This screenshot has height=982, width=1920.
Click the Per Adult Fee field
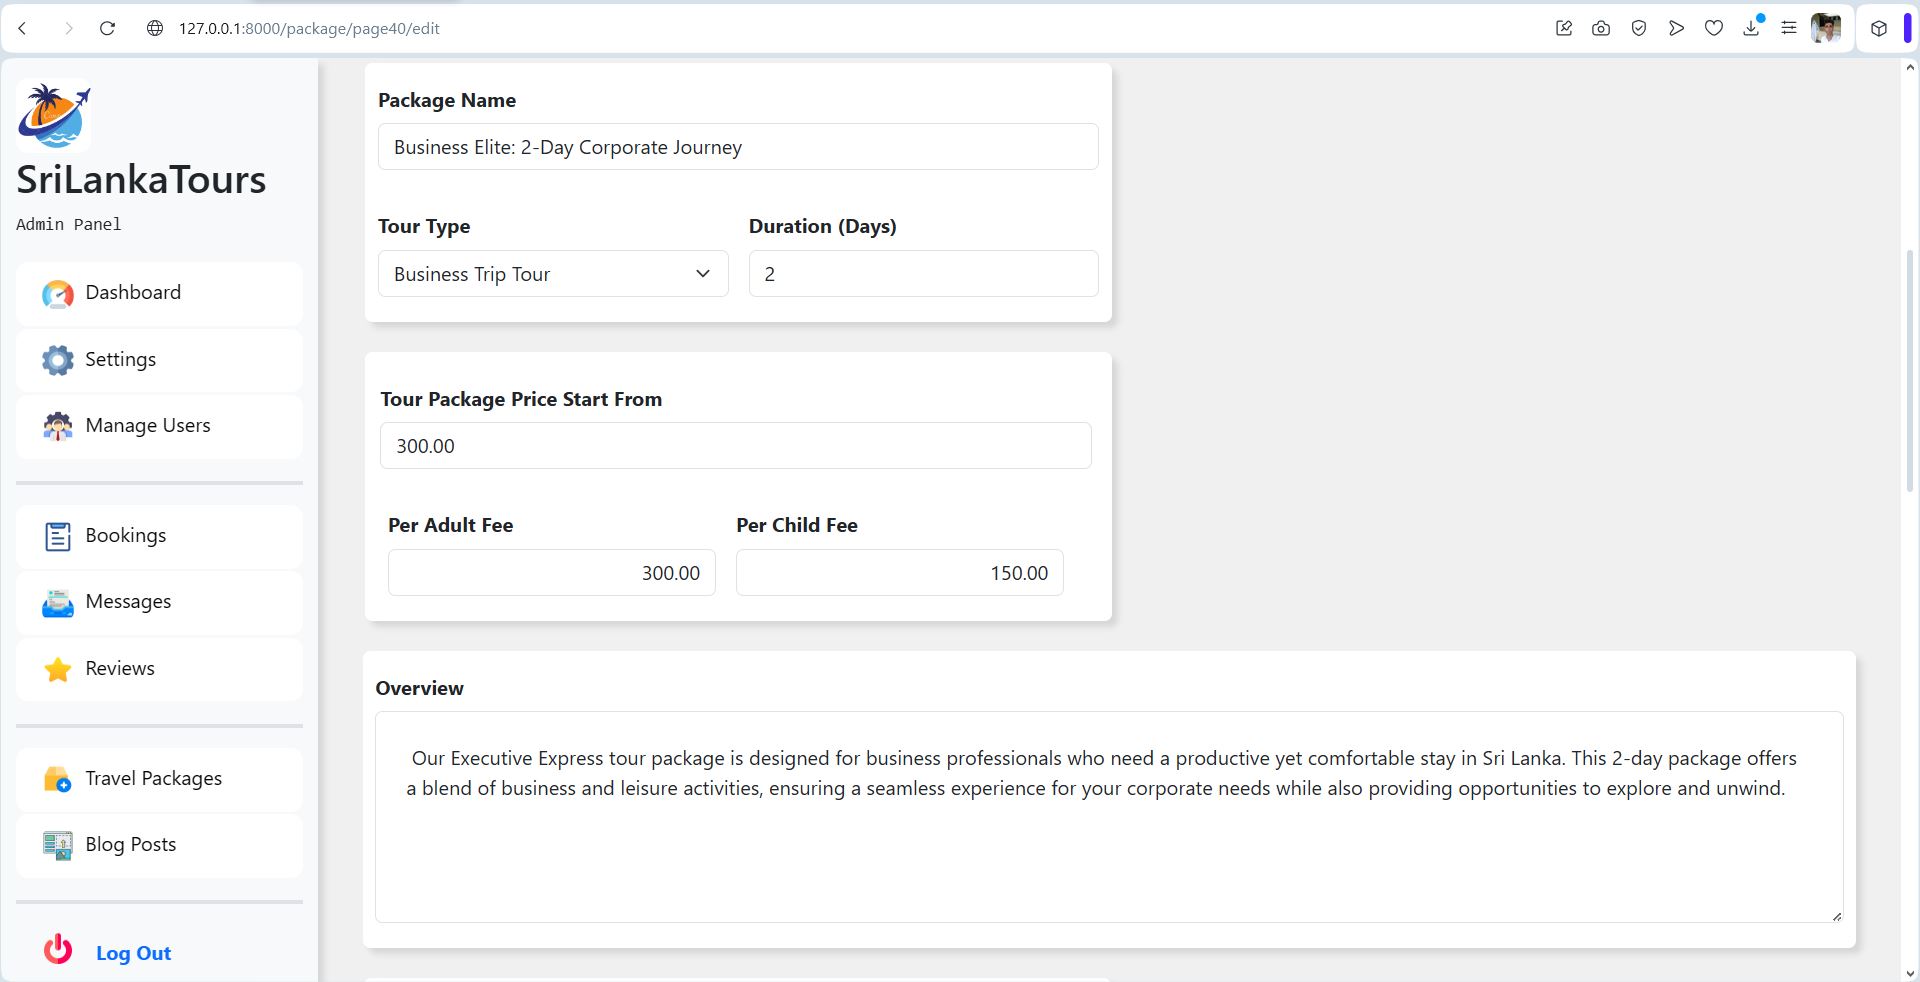point(552,573)
